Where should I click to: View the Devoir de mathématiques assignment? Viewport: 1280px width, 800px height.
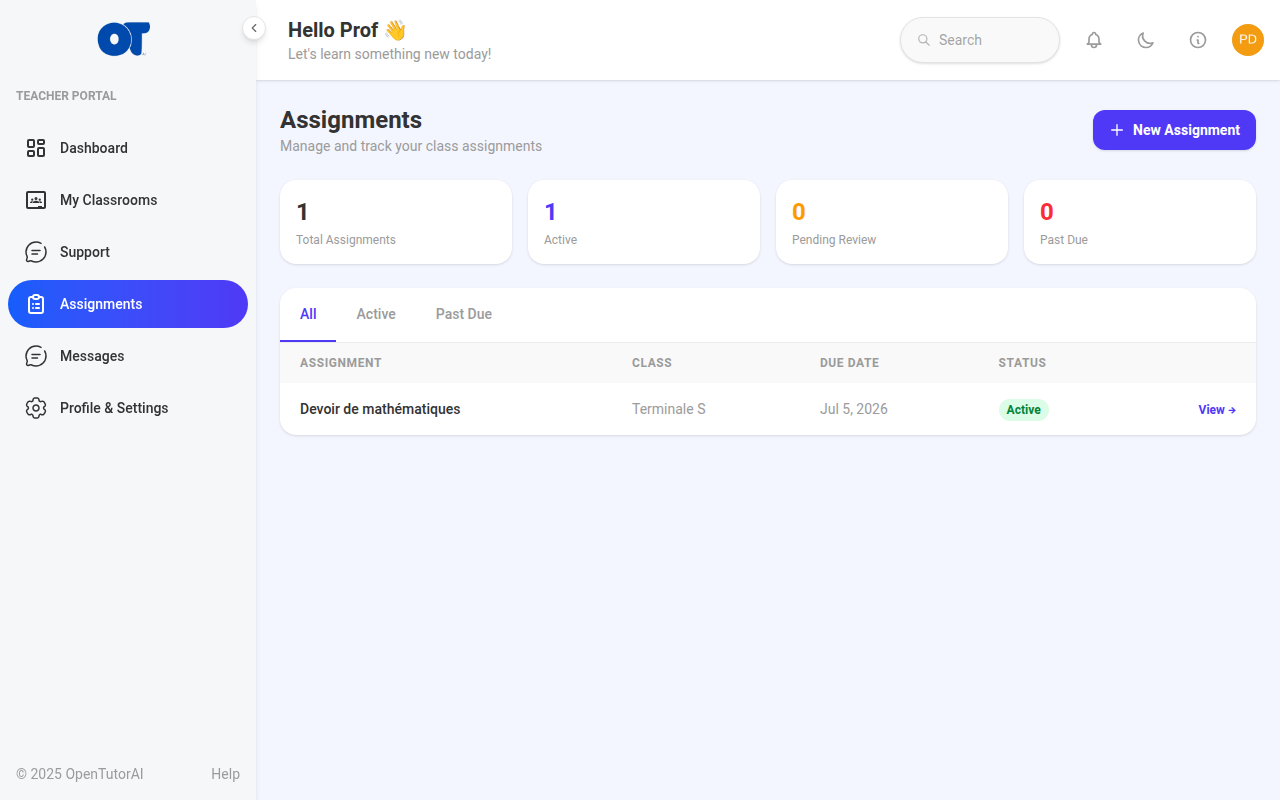pyautogui.click(x=1217, y=410)
